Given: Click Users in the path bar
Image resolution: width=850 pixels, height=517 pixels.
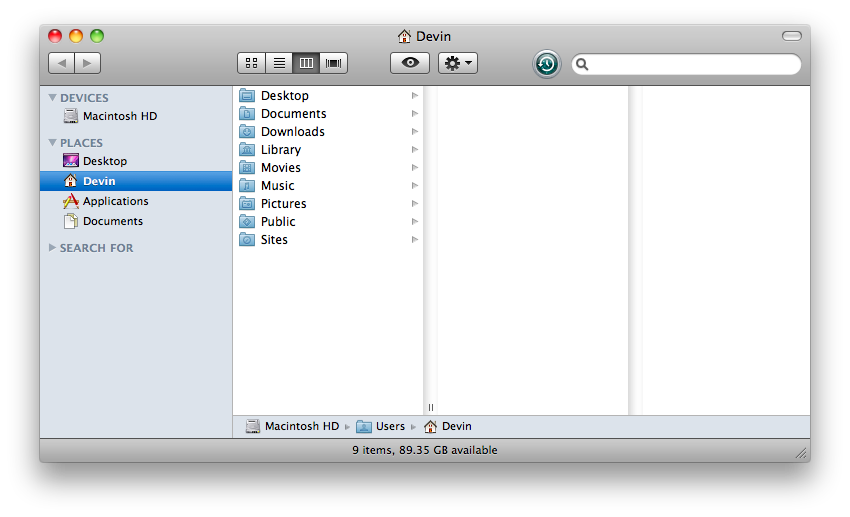Looking at the screenshot, I should click(x=381, y=426).
